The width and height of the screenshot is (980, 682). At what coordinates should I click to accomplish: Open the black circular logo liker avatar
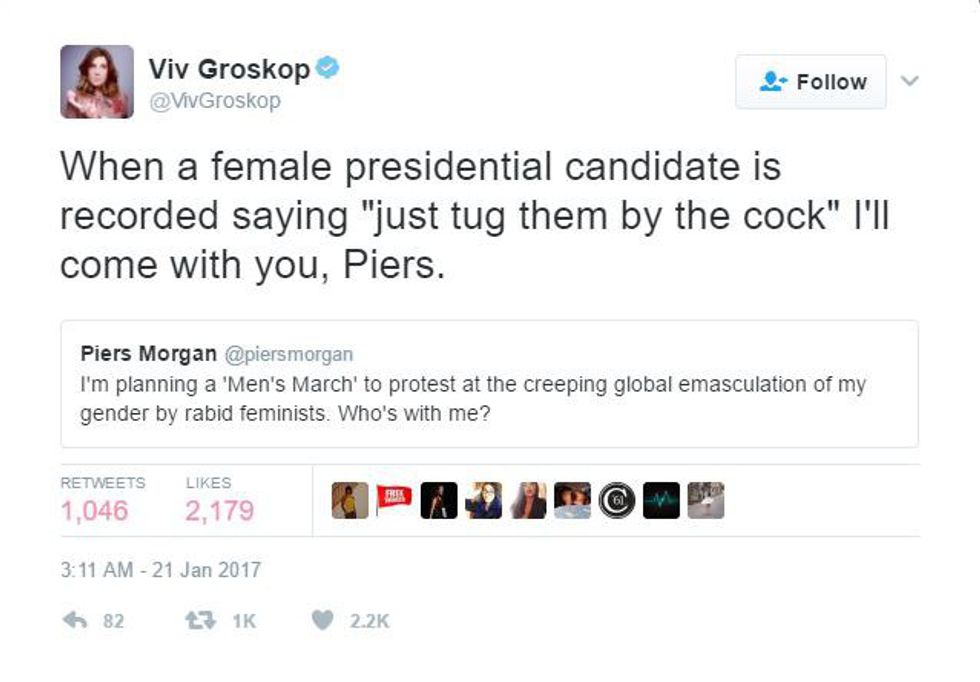[616, 500]
